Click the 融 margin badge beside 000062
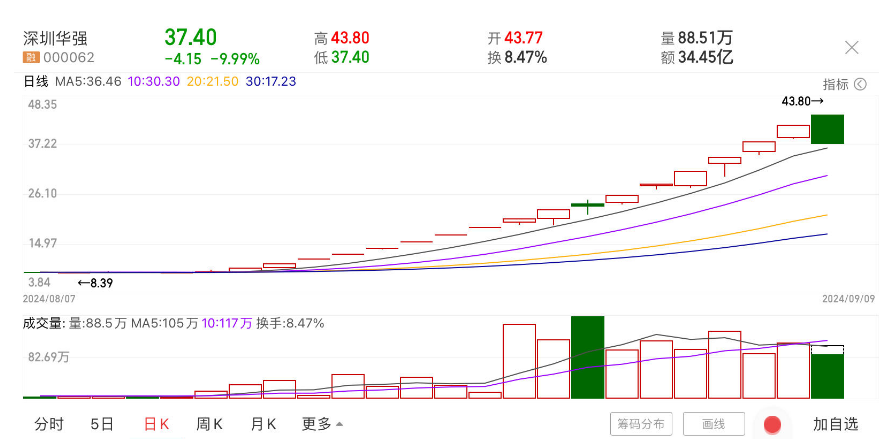Viewport: 894px width, 439px height. (31, 58)
